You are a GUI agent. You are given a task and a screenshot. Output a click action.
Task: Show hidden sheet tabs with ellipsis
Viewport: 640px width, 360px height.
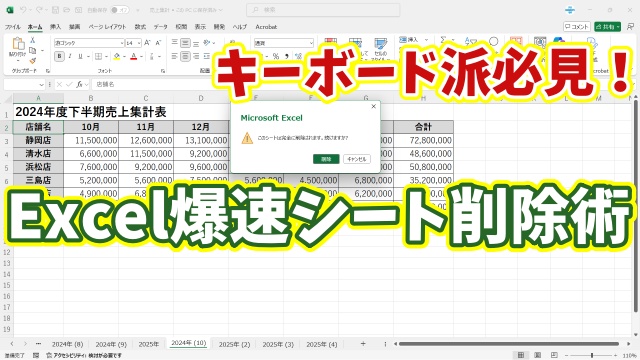(x=38, y=344)
